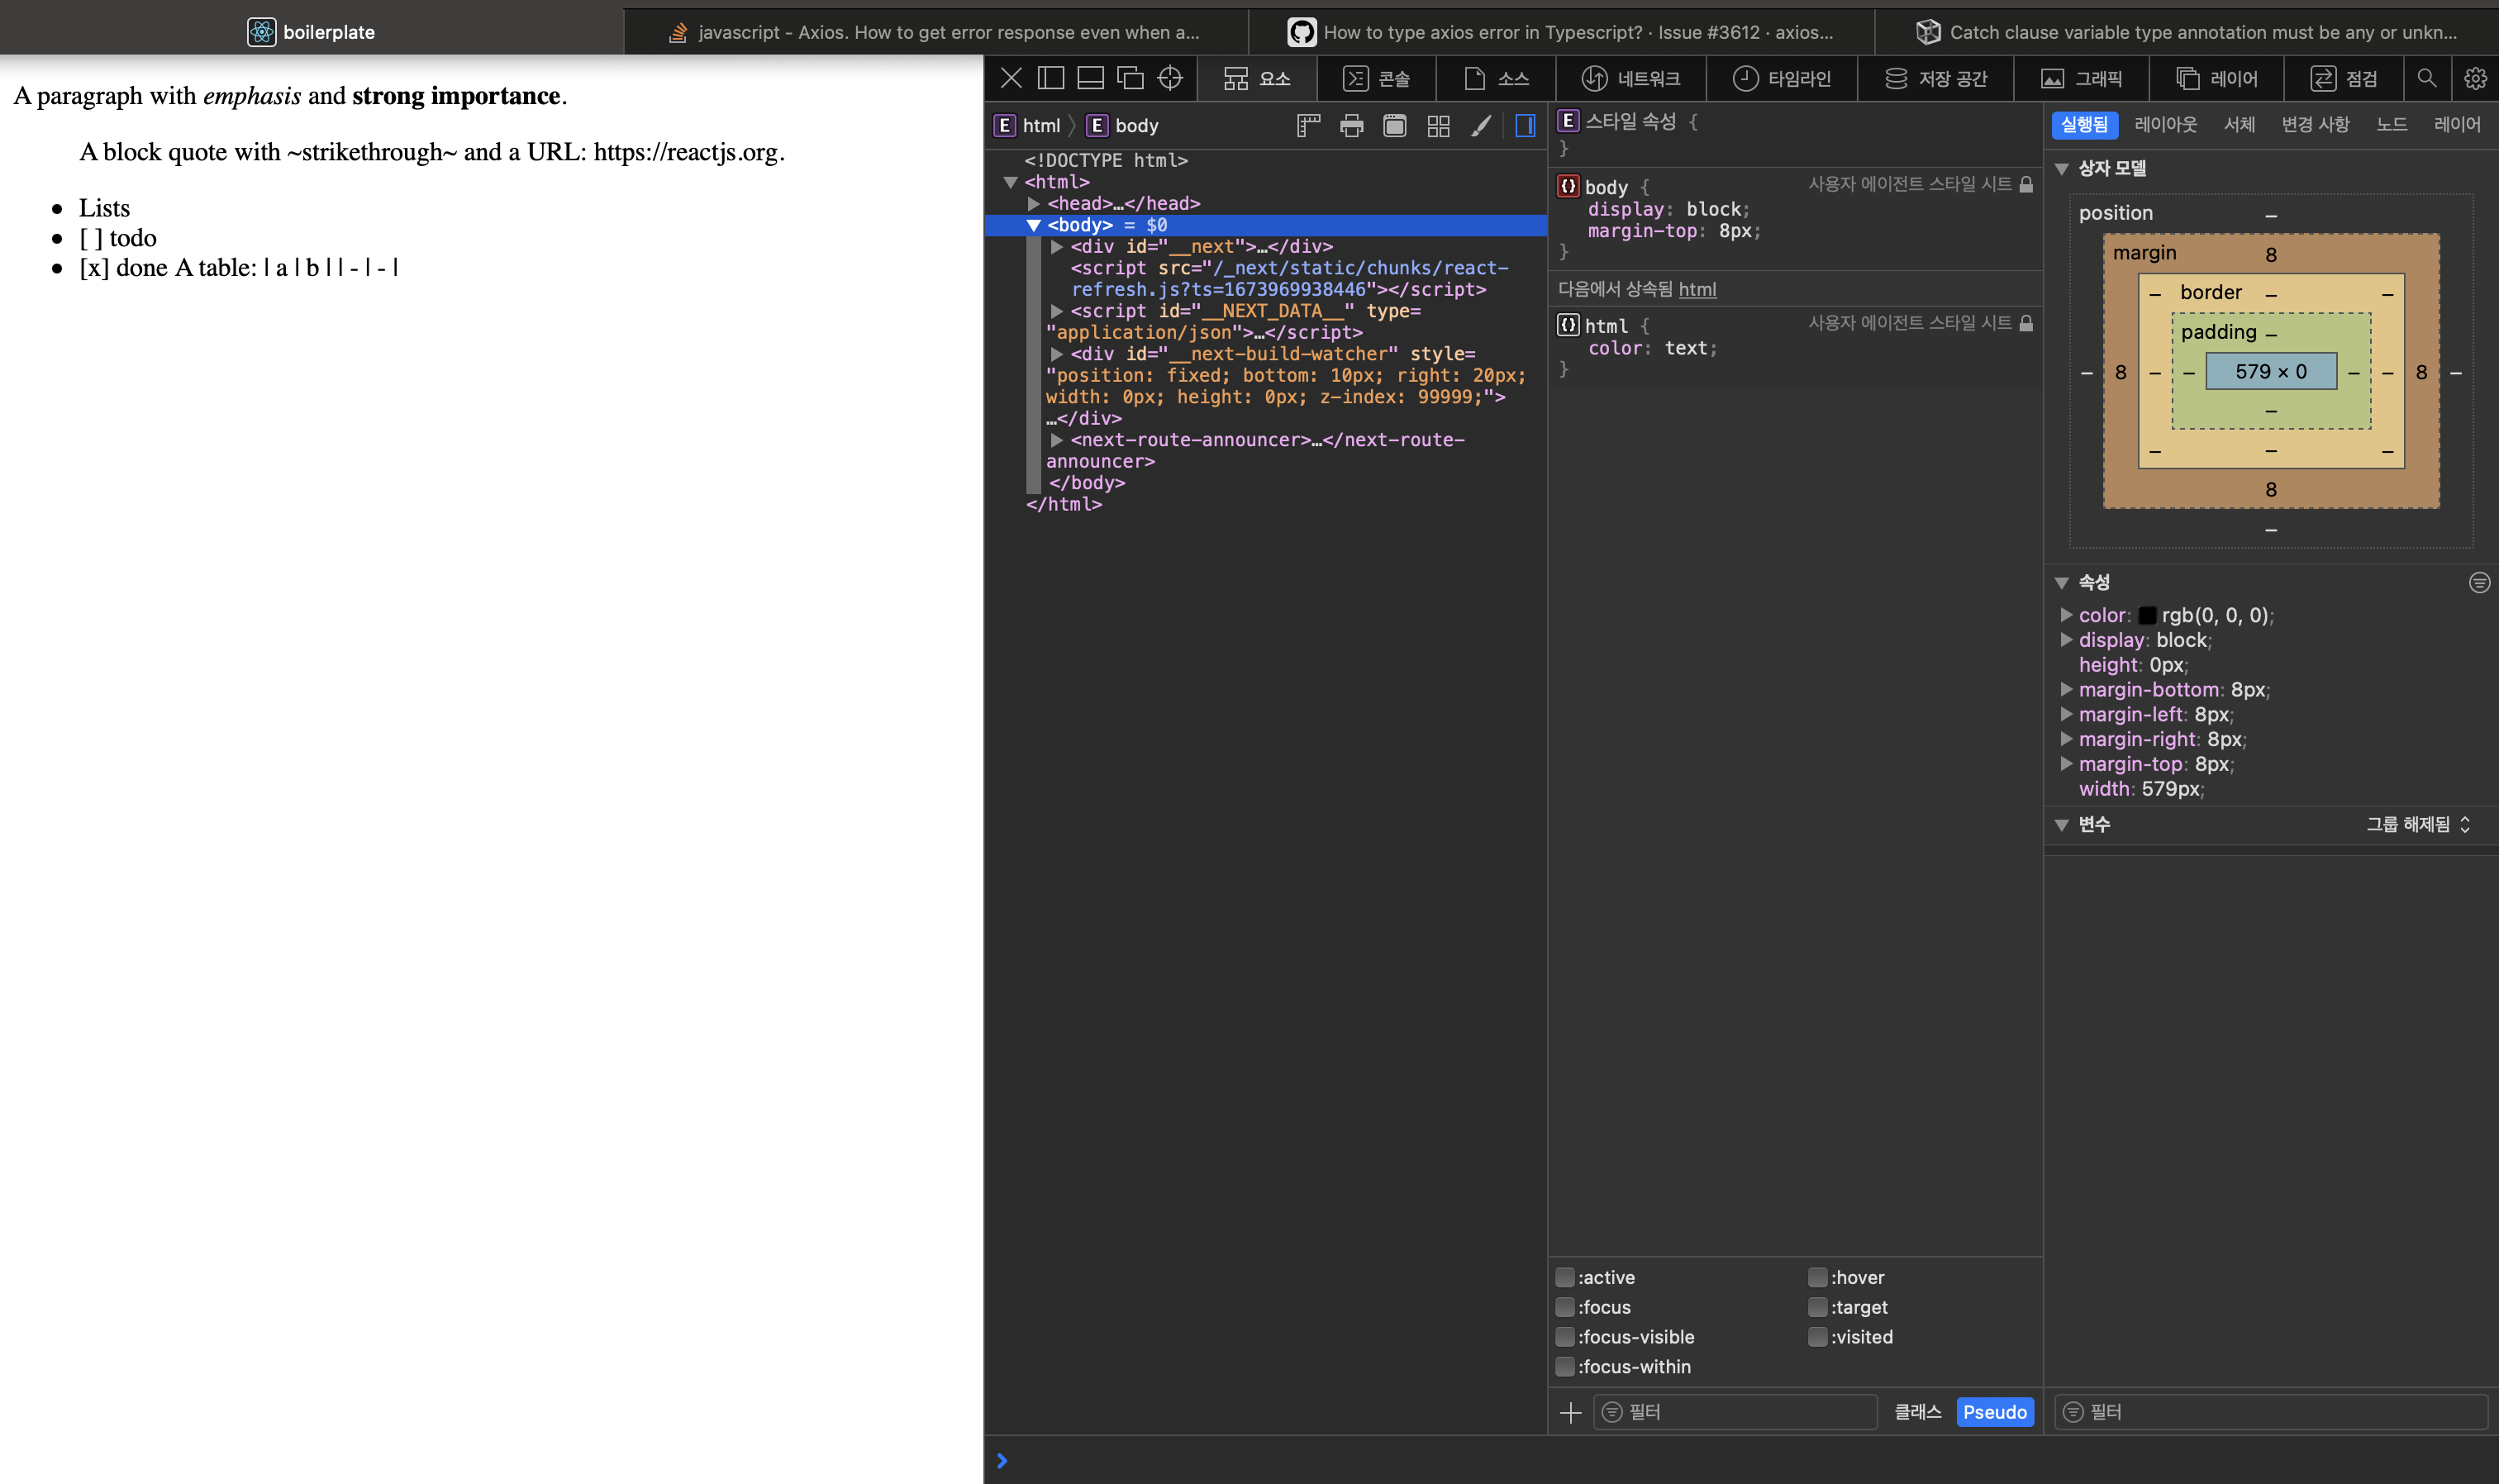Screen dimensions: 2499x1484
Task: Toggle the details sidebar icon
Action: tap(1525, 125)
